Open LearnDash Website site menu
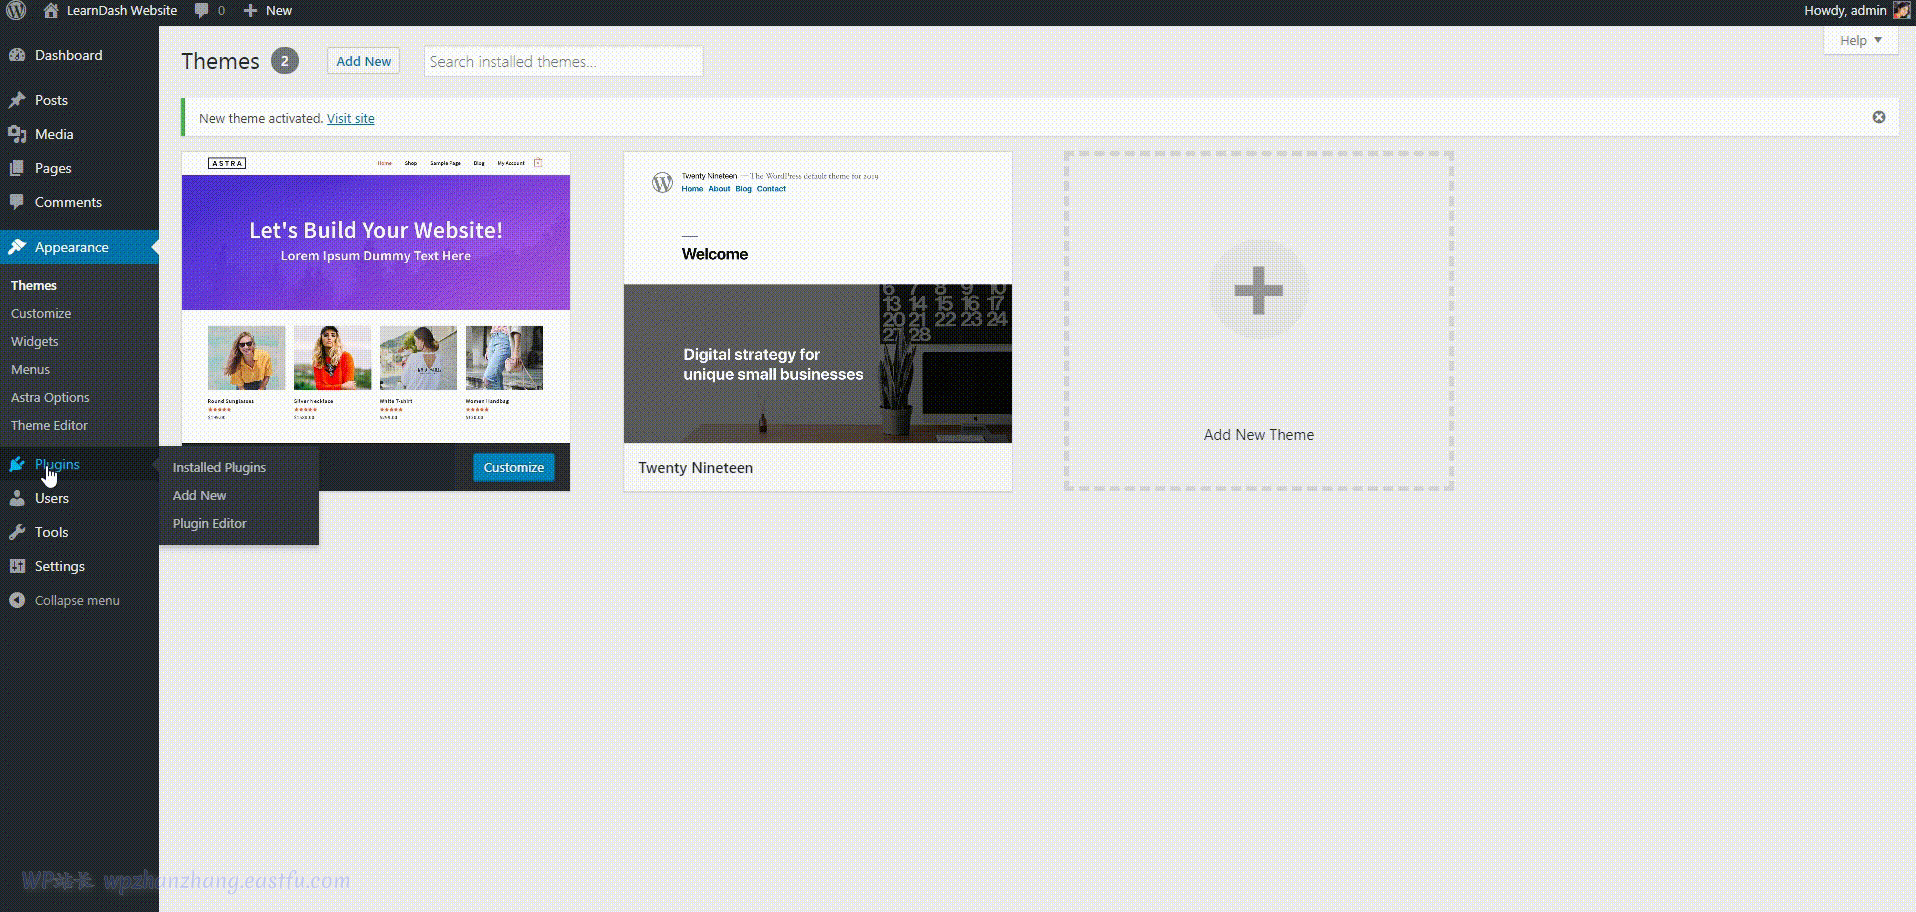The height and width of the screenshot is (912, 1916). (x=122, y=11)
